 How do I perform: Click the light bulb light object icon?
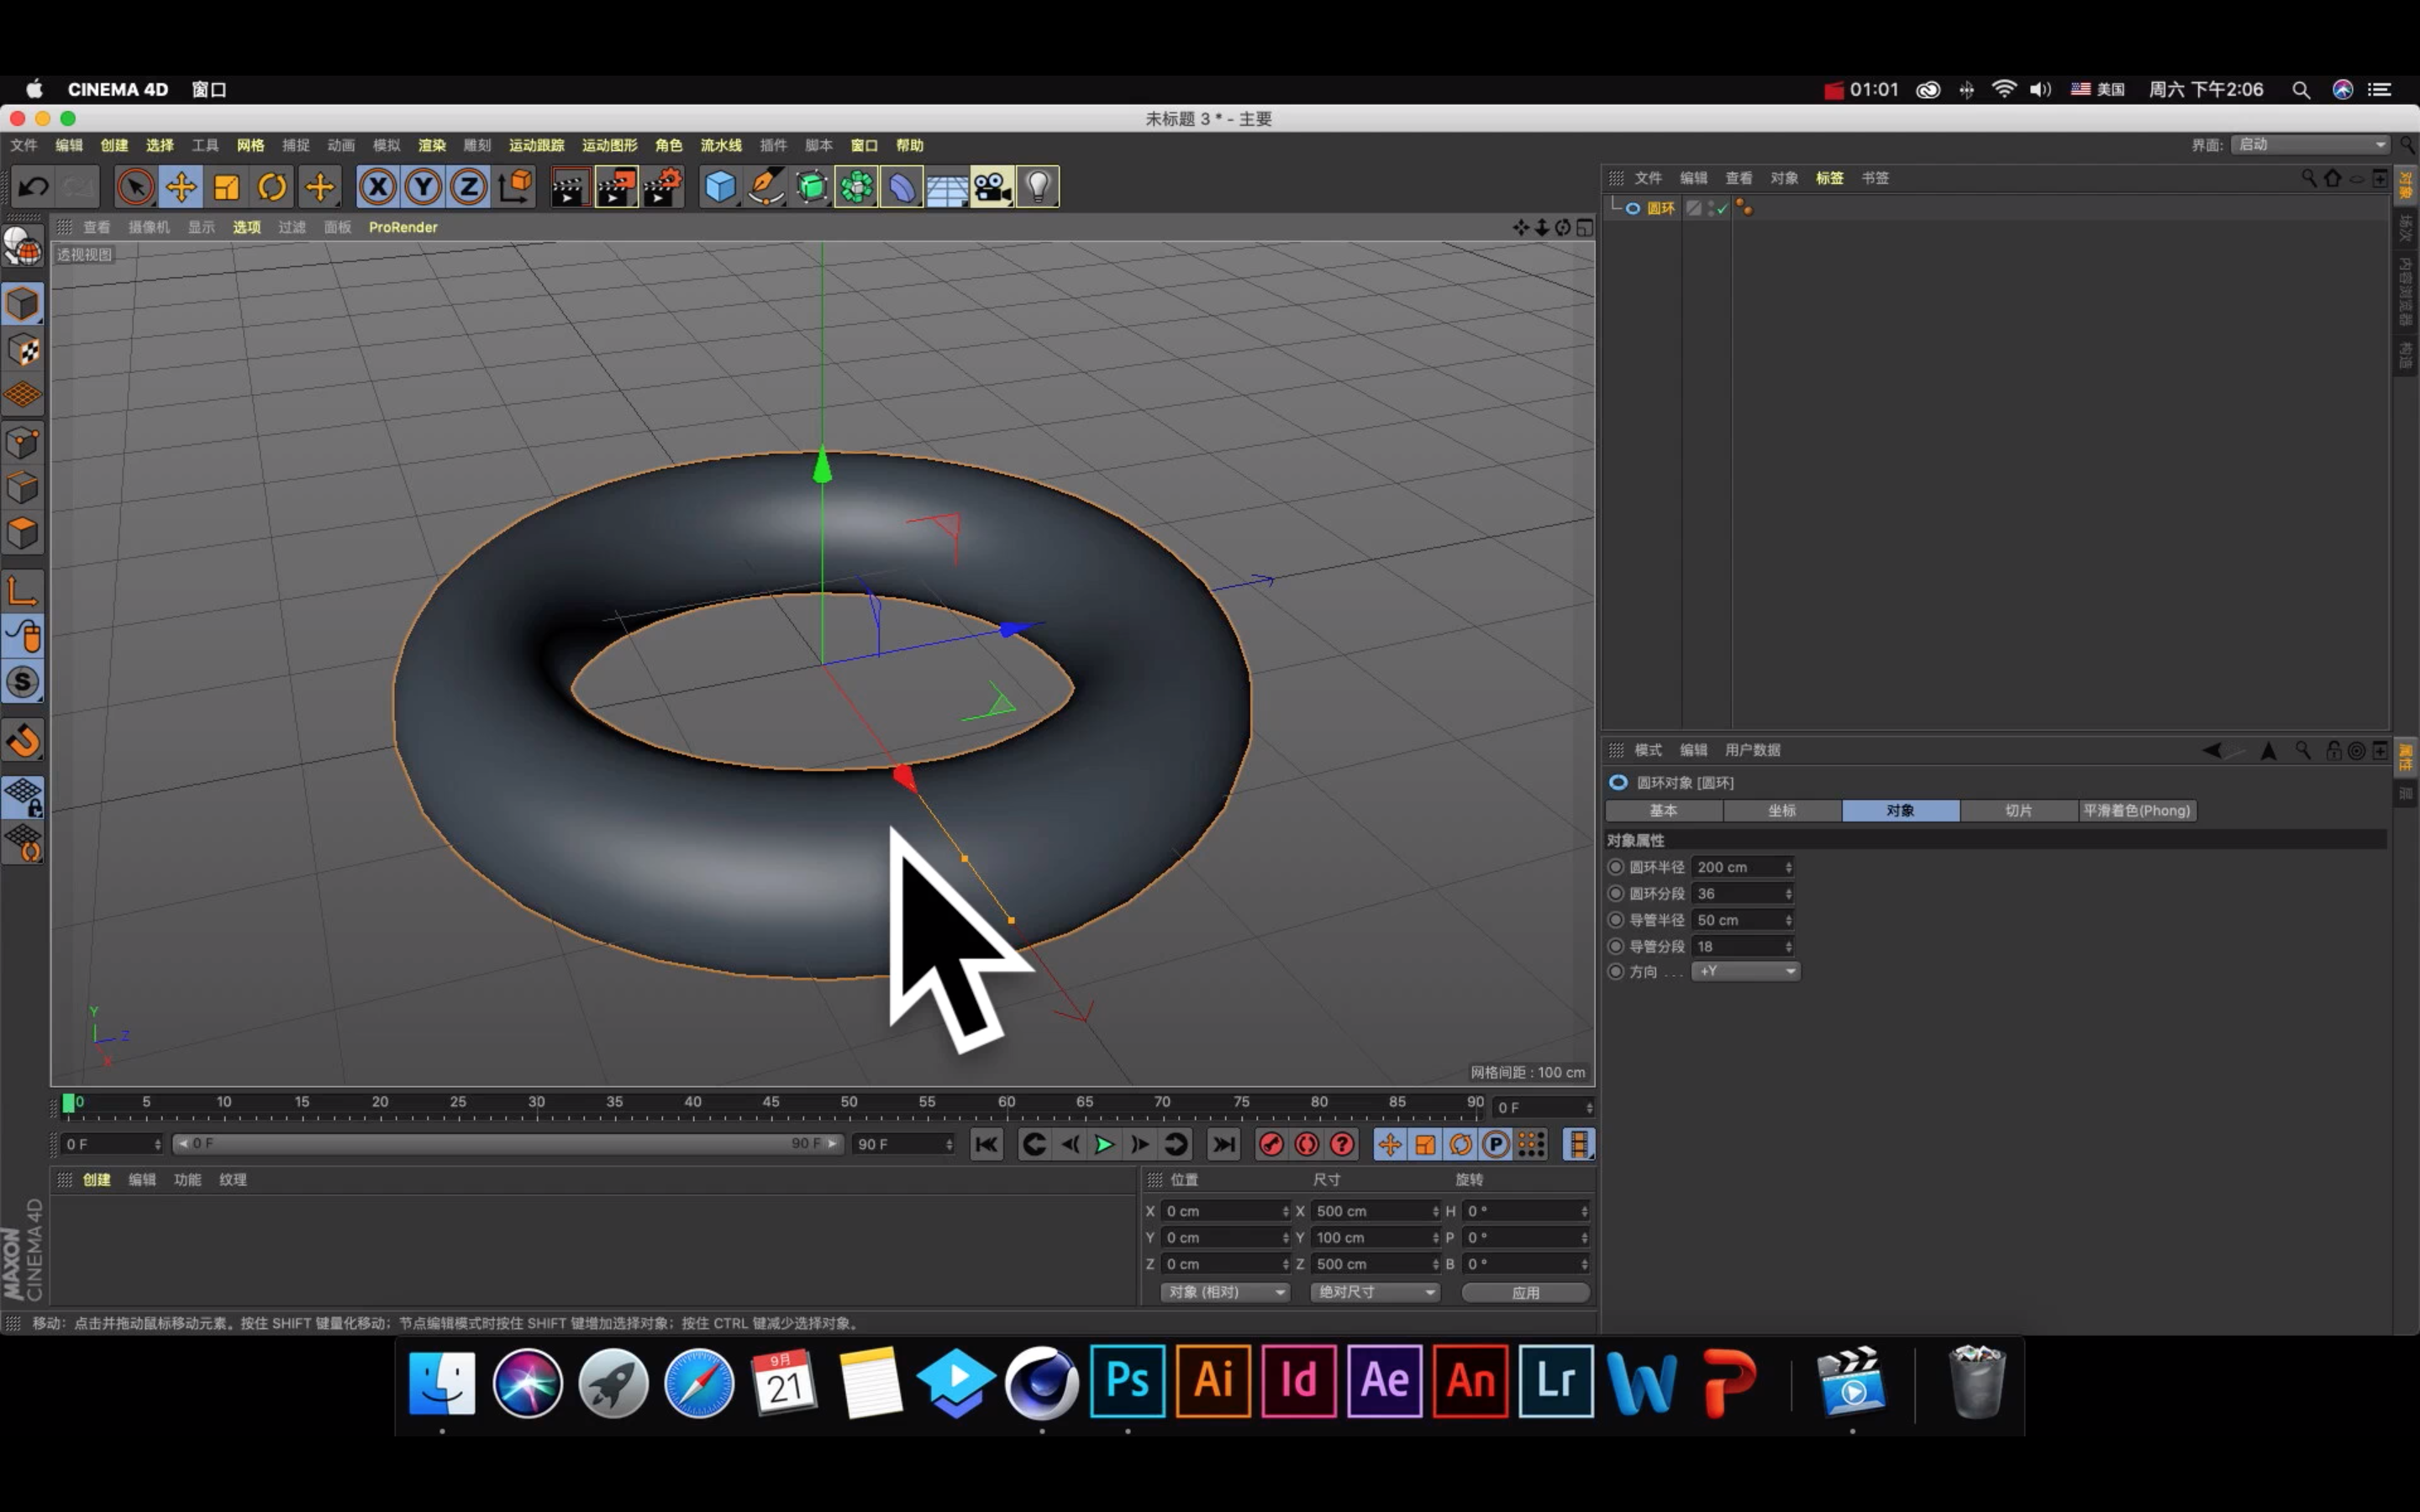1038,187
